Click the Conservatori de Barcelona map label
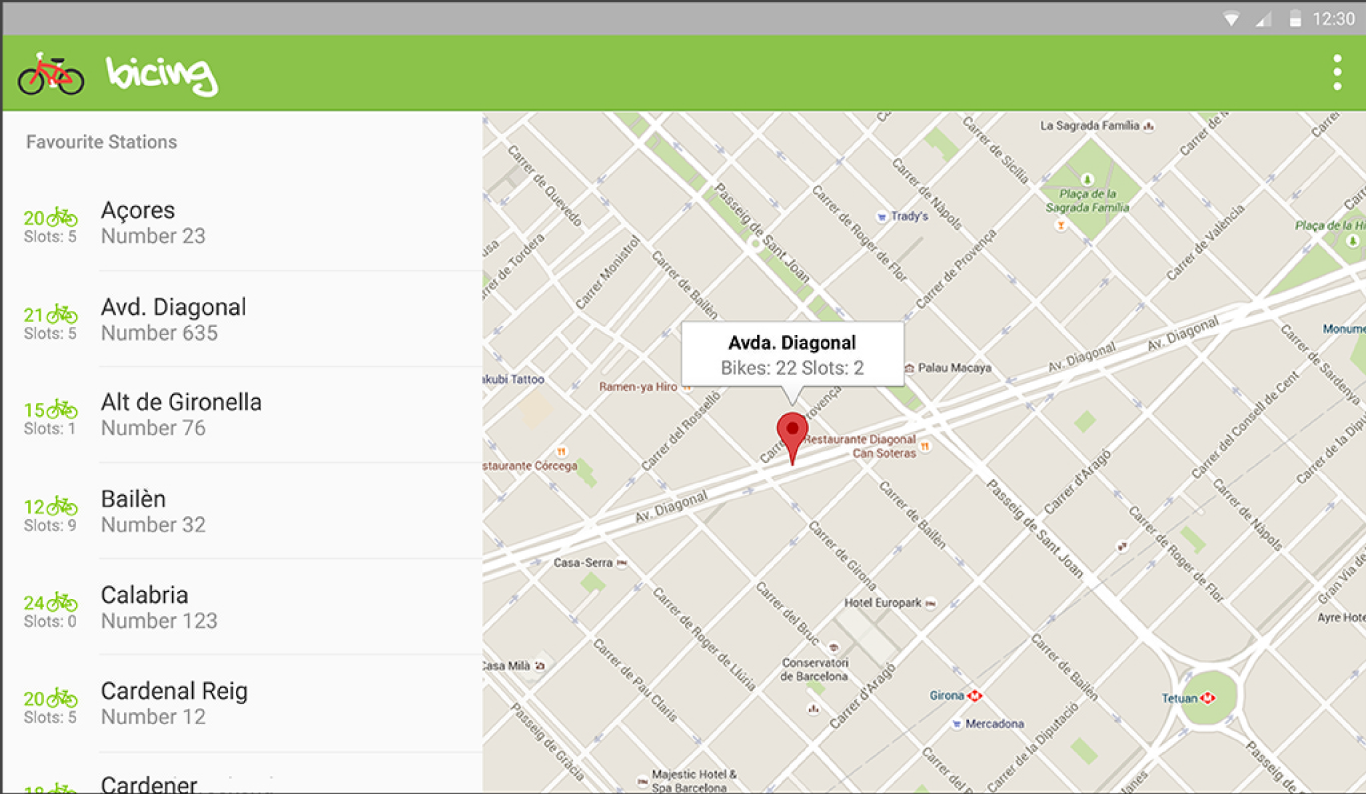This screenshot has height=794, width=1366. click(815, 670)
